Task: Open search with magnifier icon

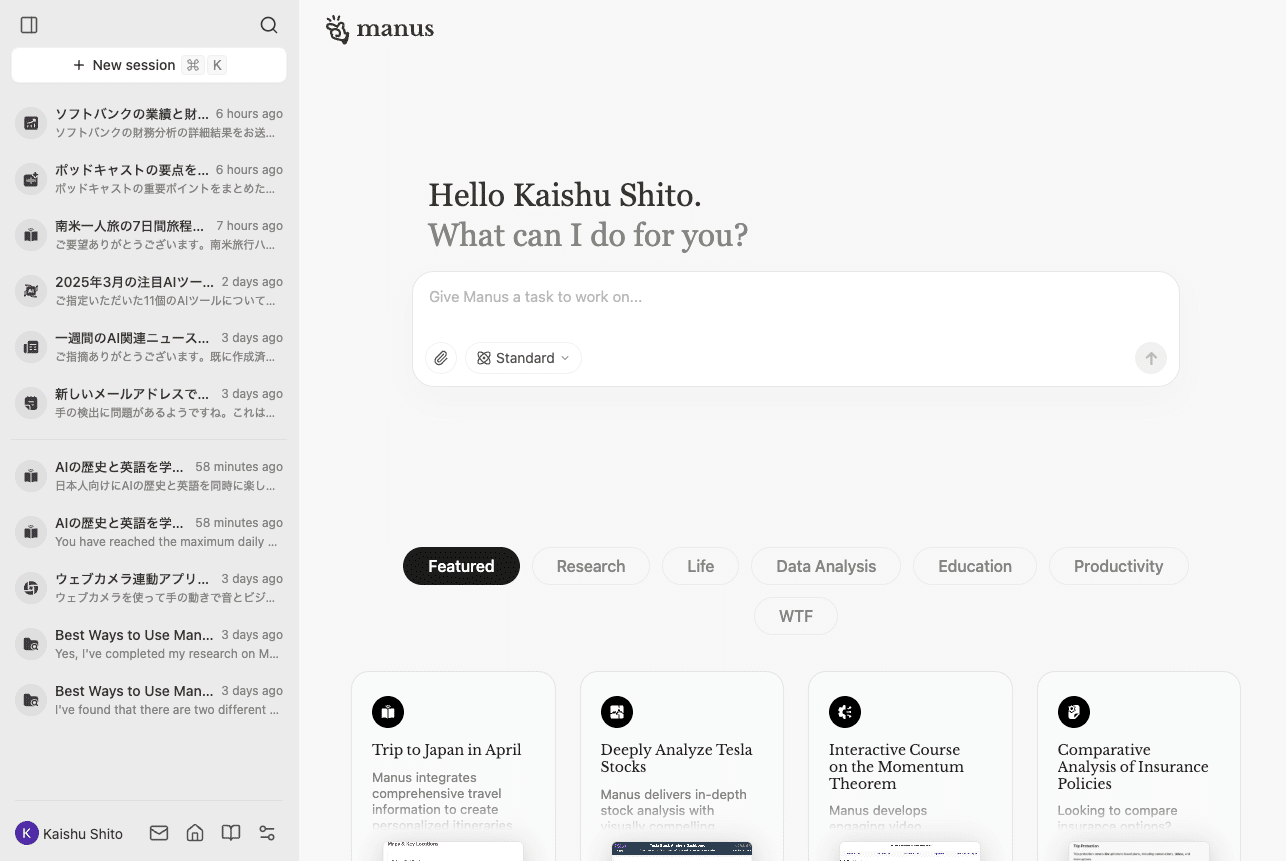Action: click(269, 25)
